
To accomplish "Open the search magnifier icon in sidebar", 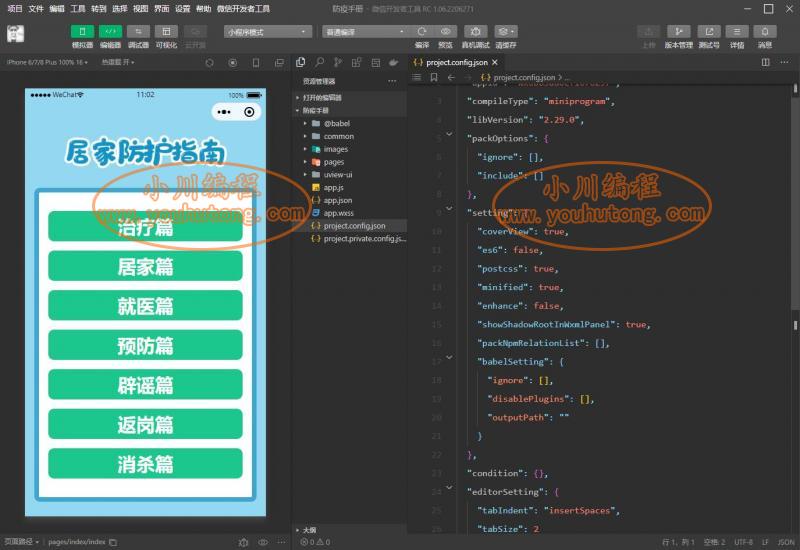I will (319, 62).
